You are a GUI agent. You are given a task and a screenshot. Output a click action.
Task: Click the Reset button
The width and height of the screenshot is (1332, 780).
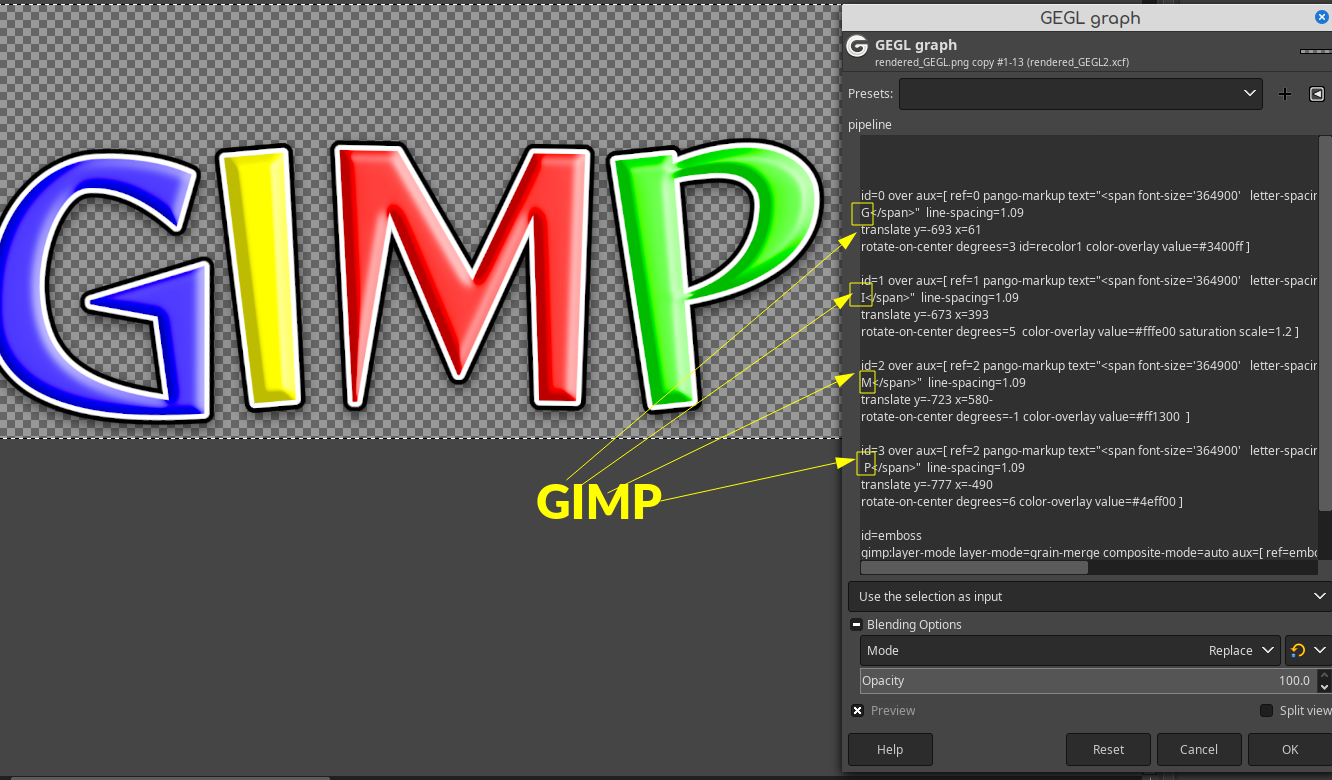click(x=1108, y=749)
